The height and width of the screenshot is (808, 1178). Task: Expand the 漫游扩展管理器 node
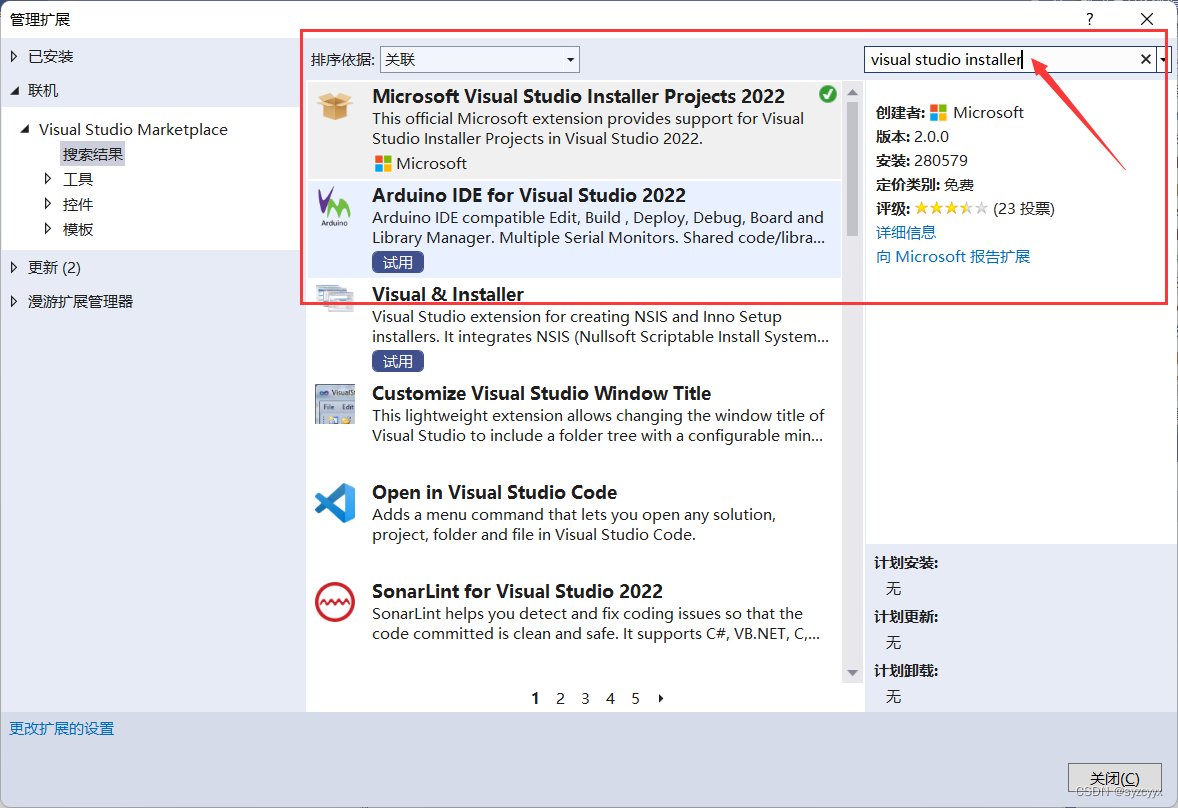point(14,301)
